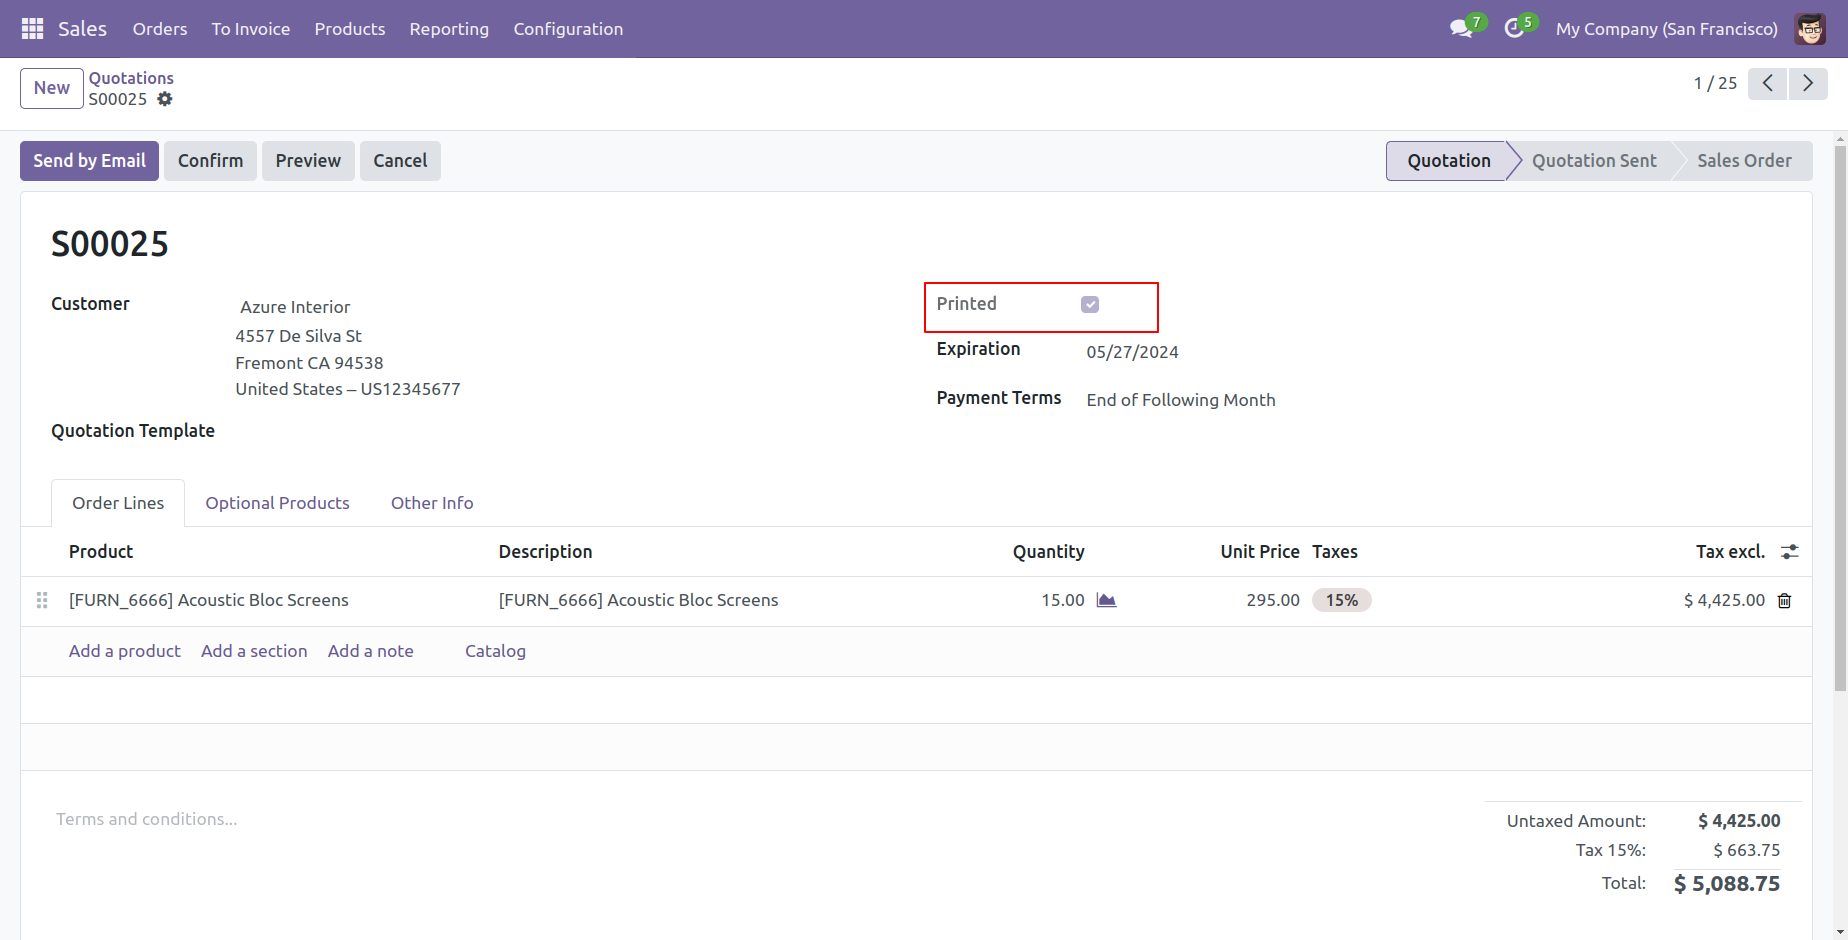Image resolution: width=1848 pixels, height=940 pixels.
Task: Click the description cell of Acoustic Bloc Screens
Action: click(x=638, y=600)
